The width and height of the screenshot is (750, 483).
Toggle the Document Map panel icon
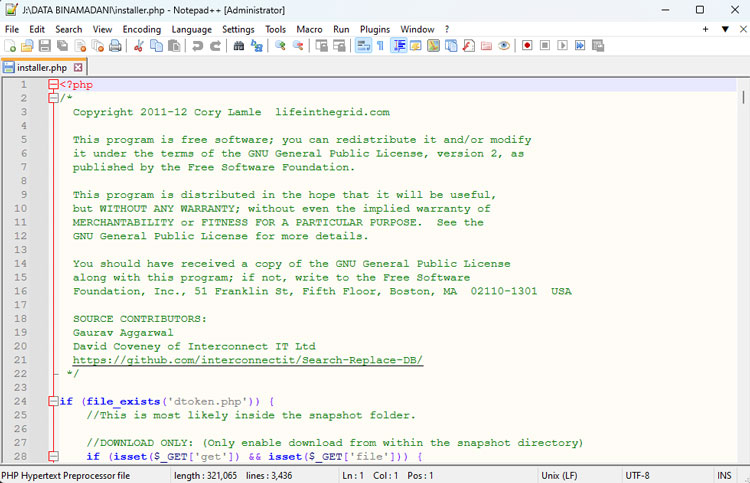tap(433, 46)
